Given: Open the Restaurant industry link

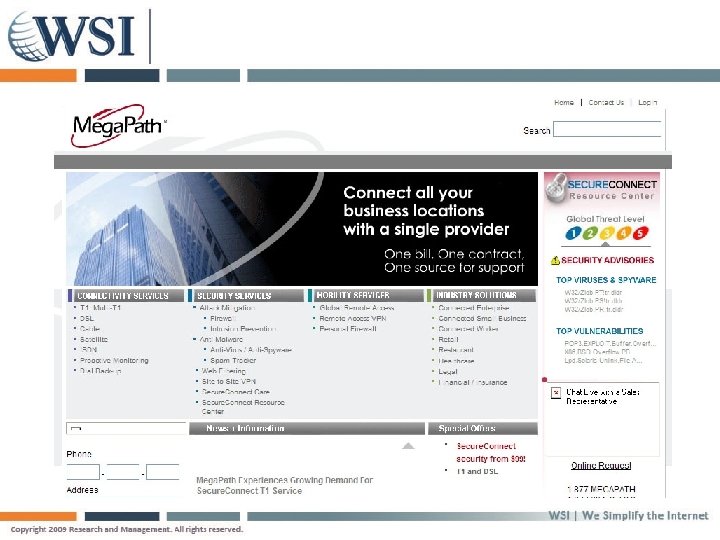Looking at the screenshot, I should (x=456, y=350).
